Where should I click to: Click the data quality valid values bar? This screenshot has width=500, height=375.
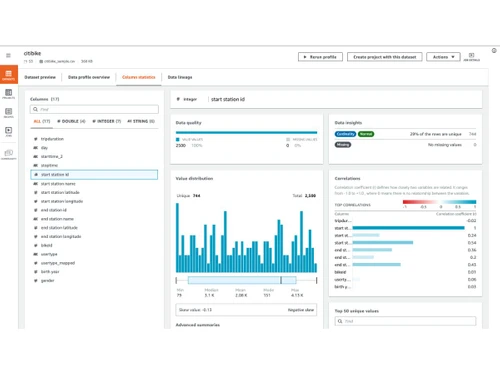[x=246, y=132]
